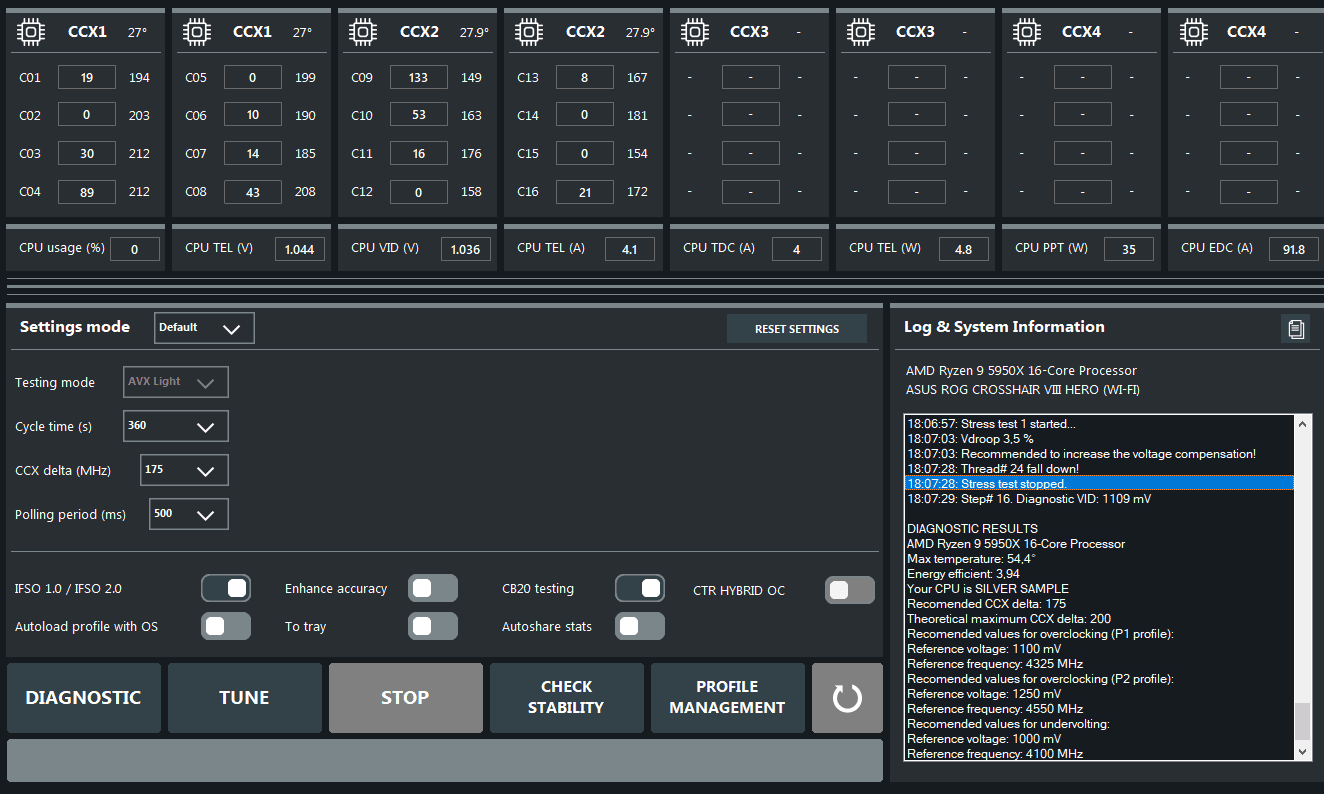Open the Testing mode AVX Light dropdown
The height and width of the screenshot is (794, 1324).
point(176,382)
